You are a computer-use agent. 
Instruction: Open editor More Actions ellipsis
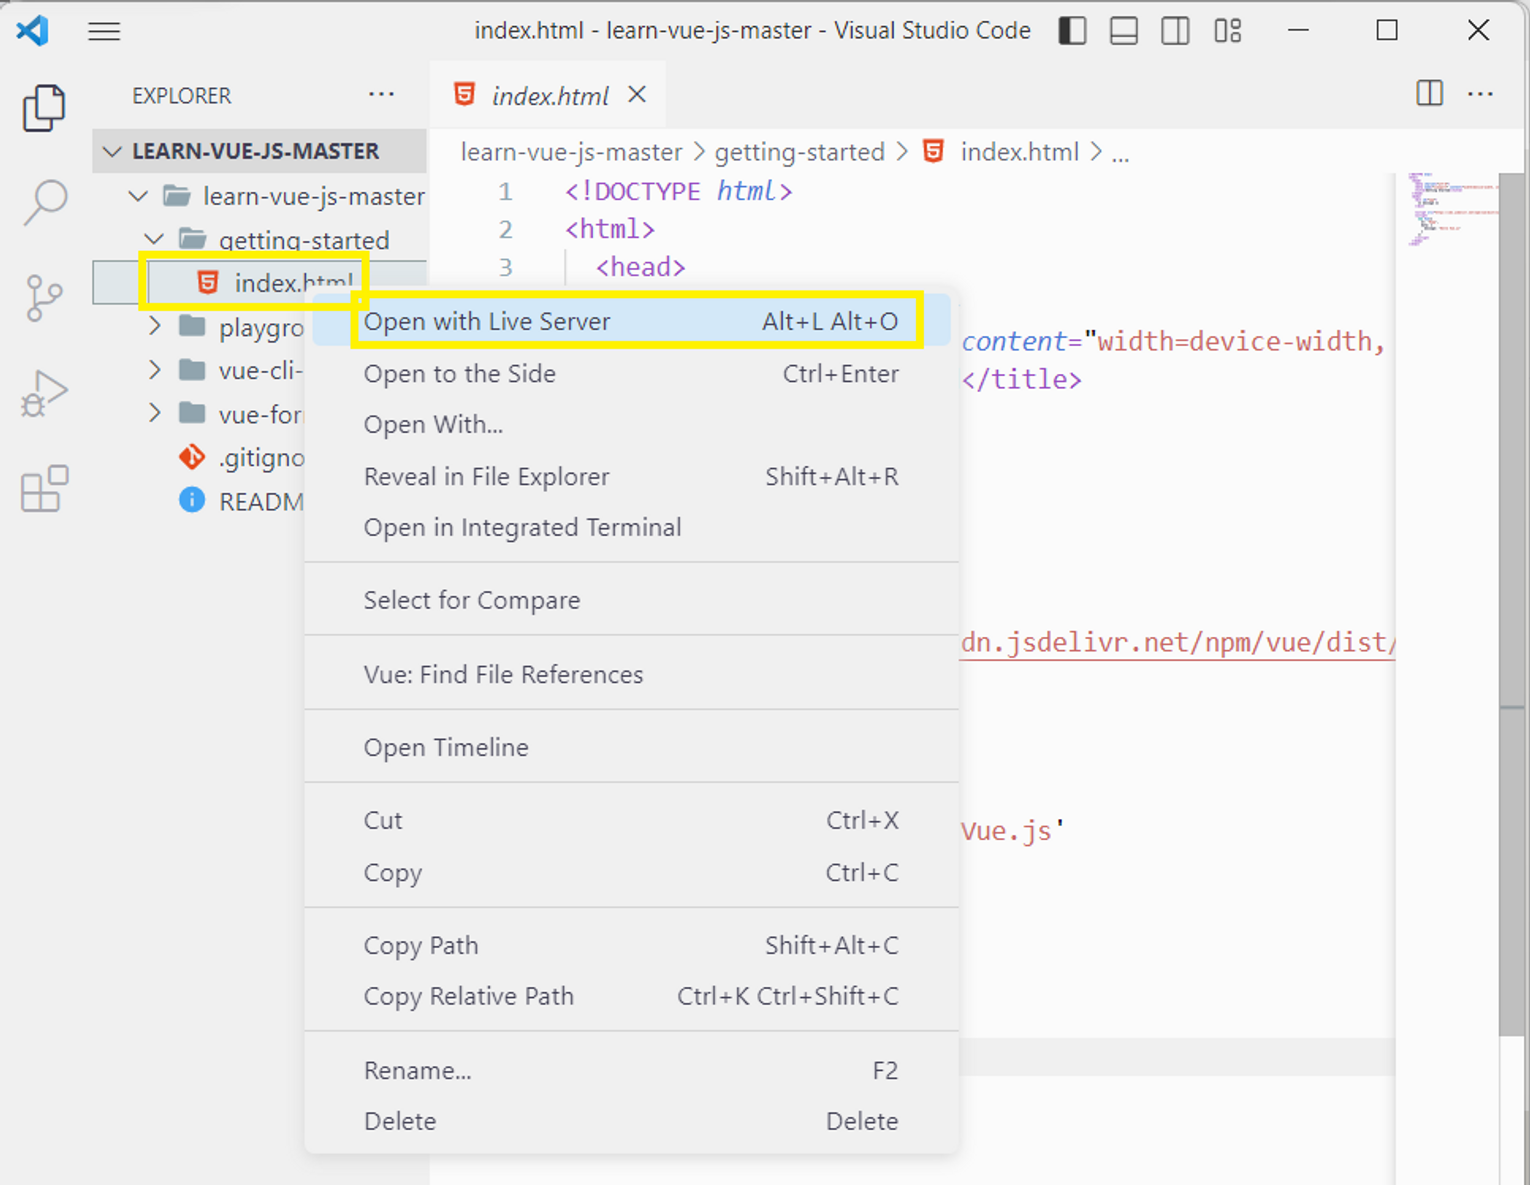tap(1480, 94)
